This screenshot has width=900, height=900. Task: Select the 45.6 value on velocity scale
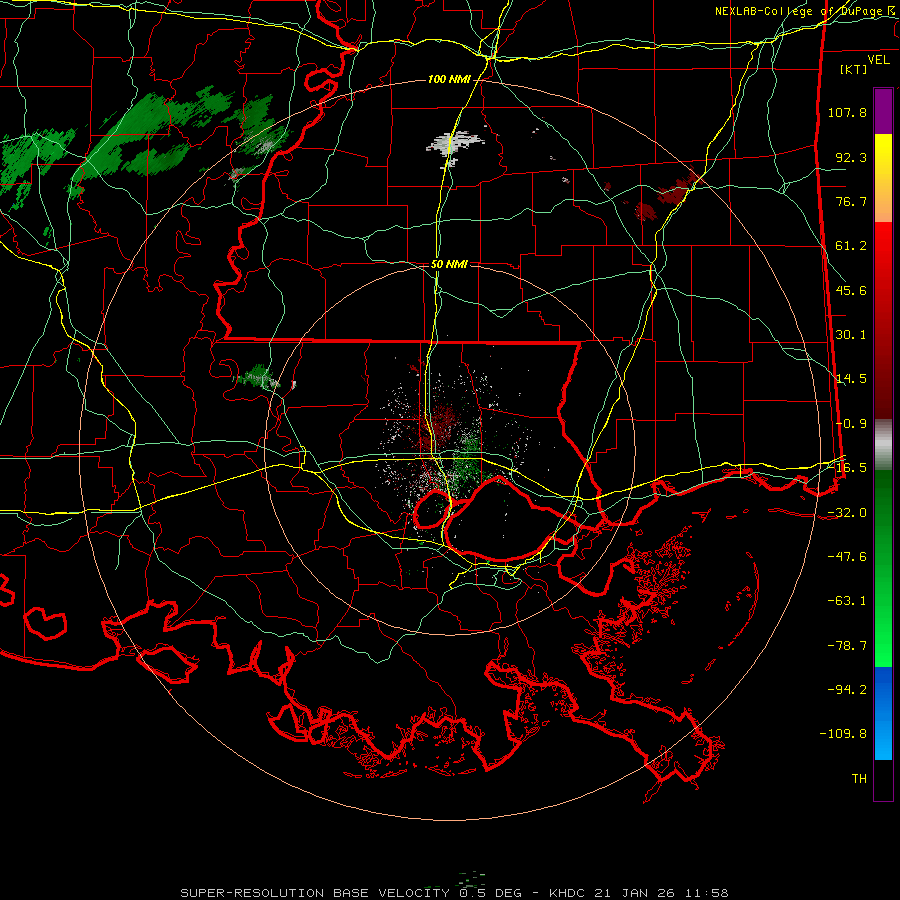click(x=851, y=290)
